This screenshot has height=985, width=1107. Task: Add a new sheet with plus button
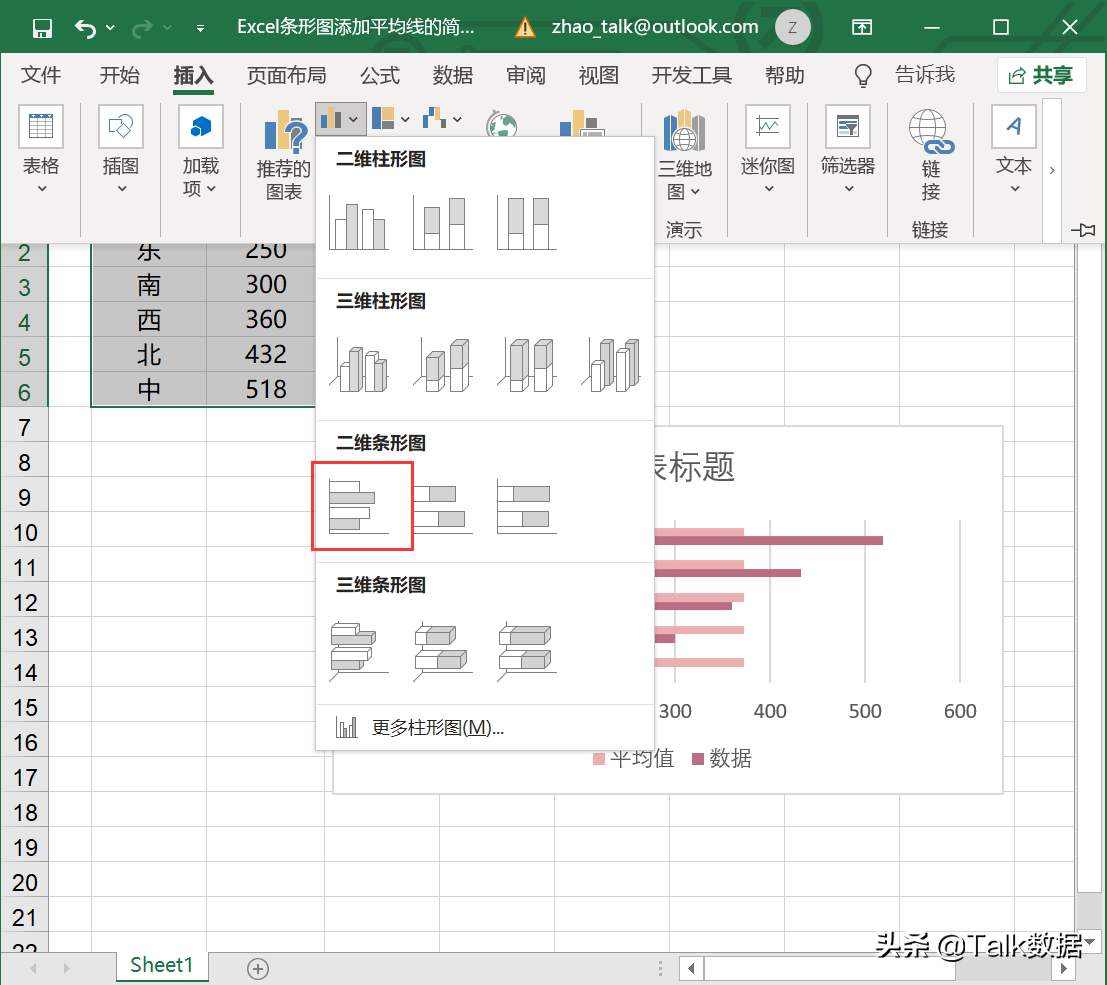coord(258,967)
